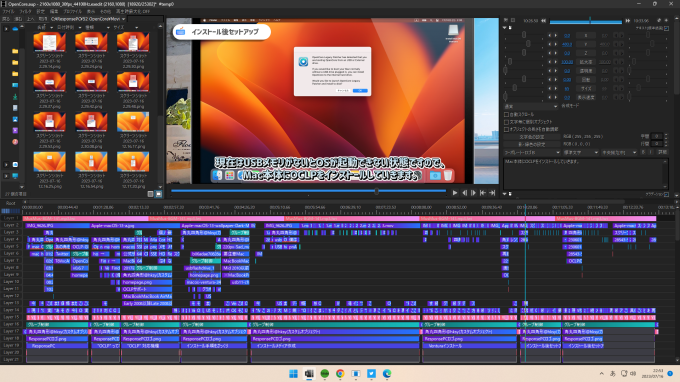Image resolution: width=680 pixels, height=382 pixels.
Task: Open the explorer path combo box dropdown
Action: (x=124, y=19)
